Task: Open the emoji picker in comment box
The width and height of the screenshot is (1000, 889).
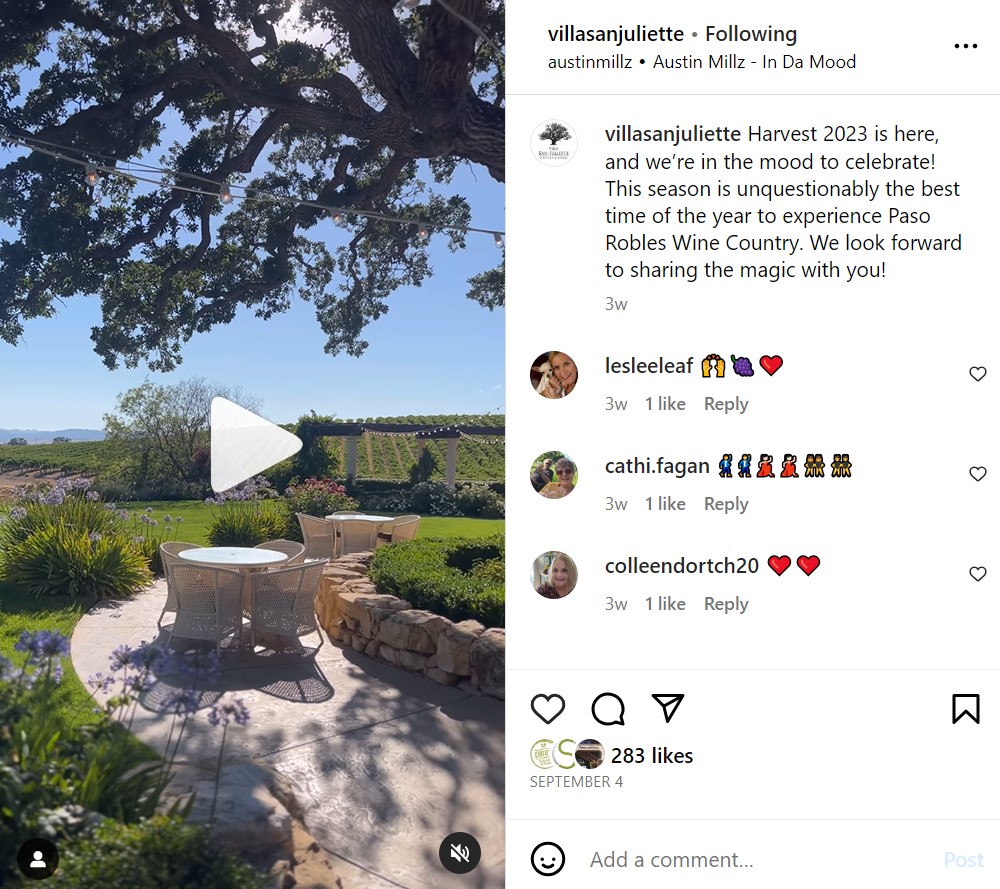Action: click(547, 859)
